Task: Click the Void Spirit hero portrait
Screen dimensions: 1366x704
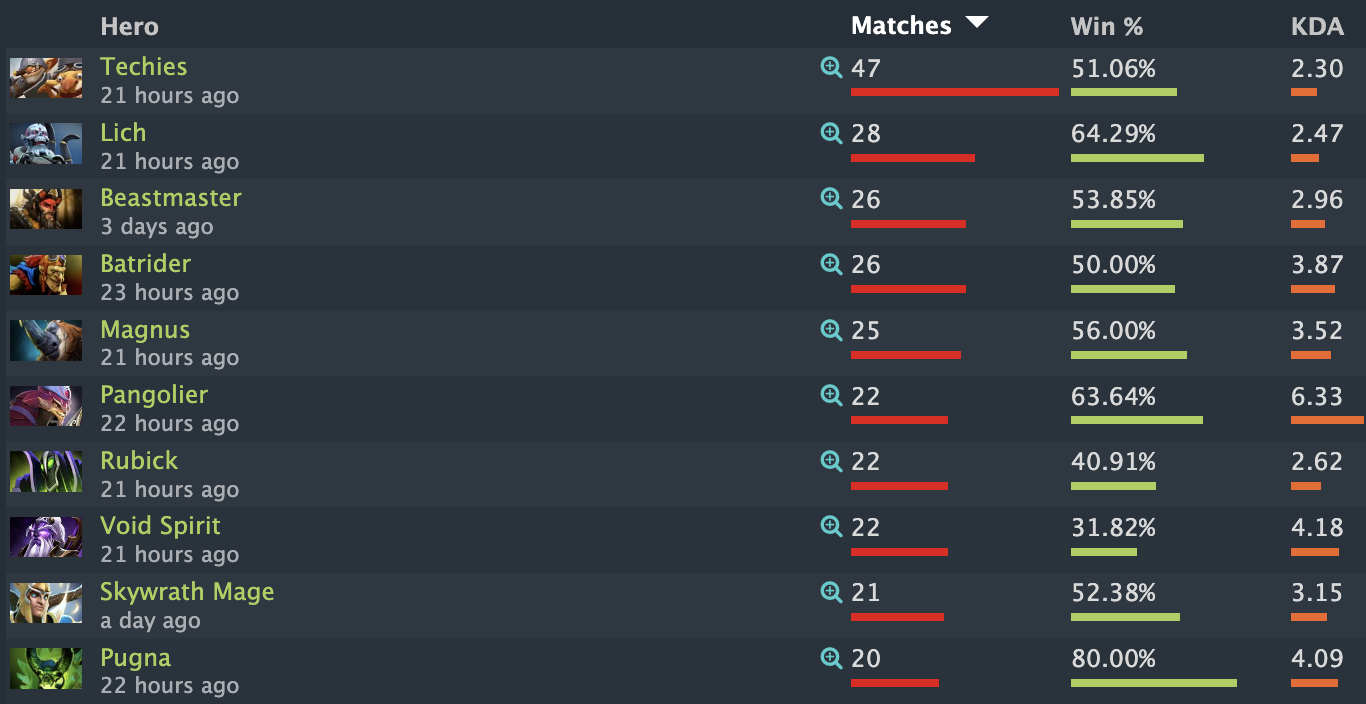Action: (46, 537)
